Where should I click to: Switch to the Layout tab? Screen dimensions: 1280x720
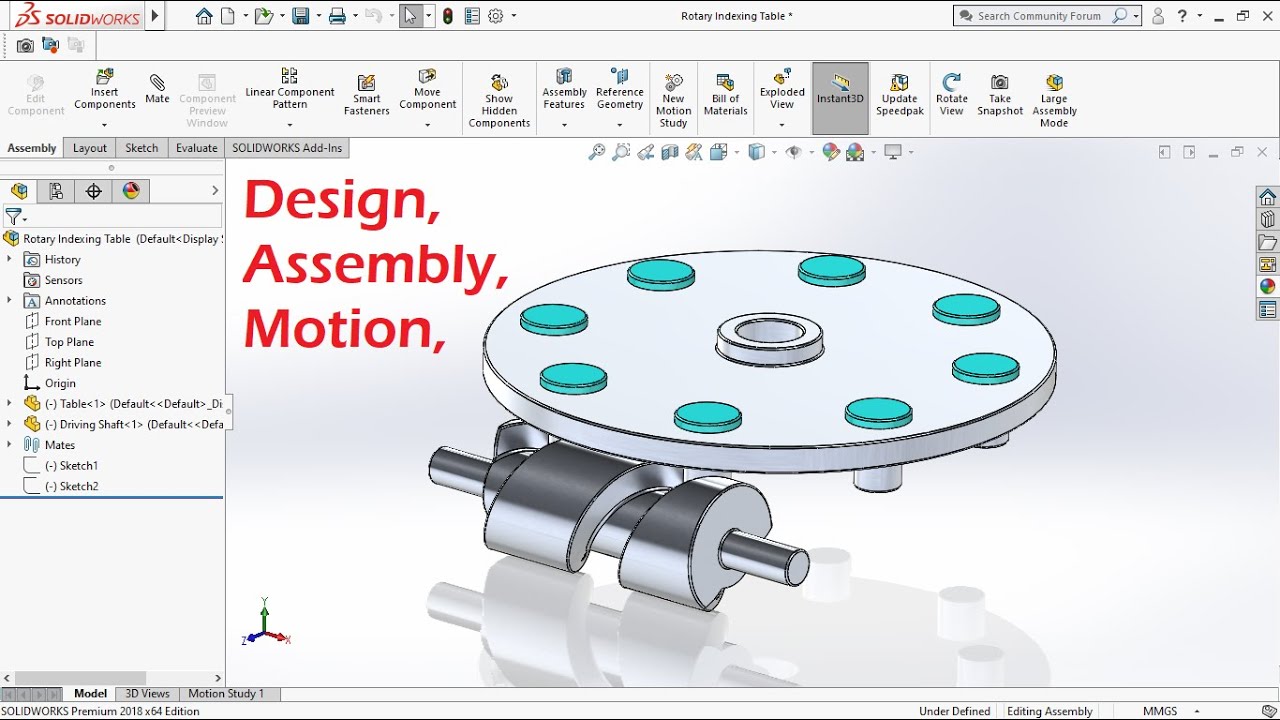(90, 148)
